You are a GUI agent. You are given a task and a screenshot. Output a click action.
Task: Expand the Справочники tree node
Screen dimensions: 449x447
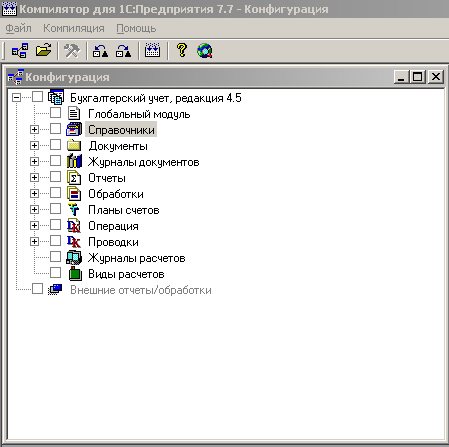point(34,129)
